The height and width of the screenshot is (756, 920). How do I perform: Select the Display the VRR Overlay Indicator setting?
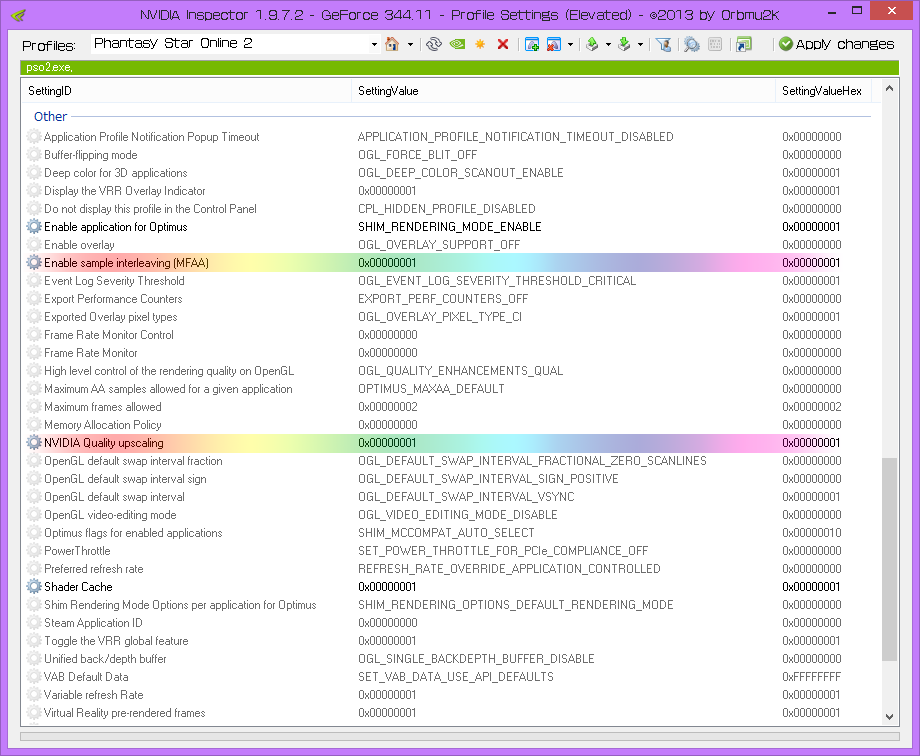[124, 191]
